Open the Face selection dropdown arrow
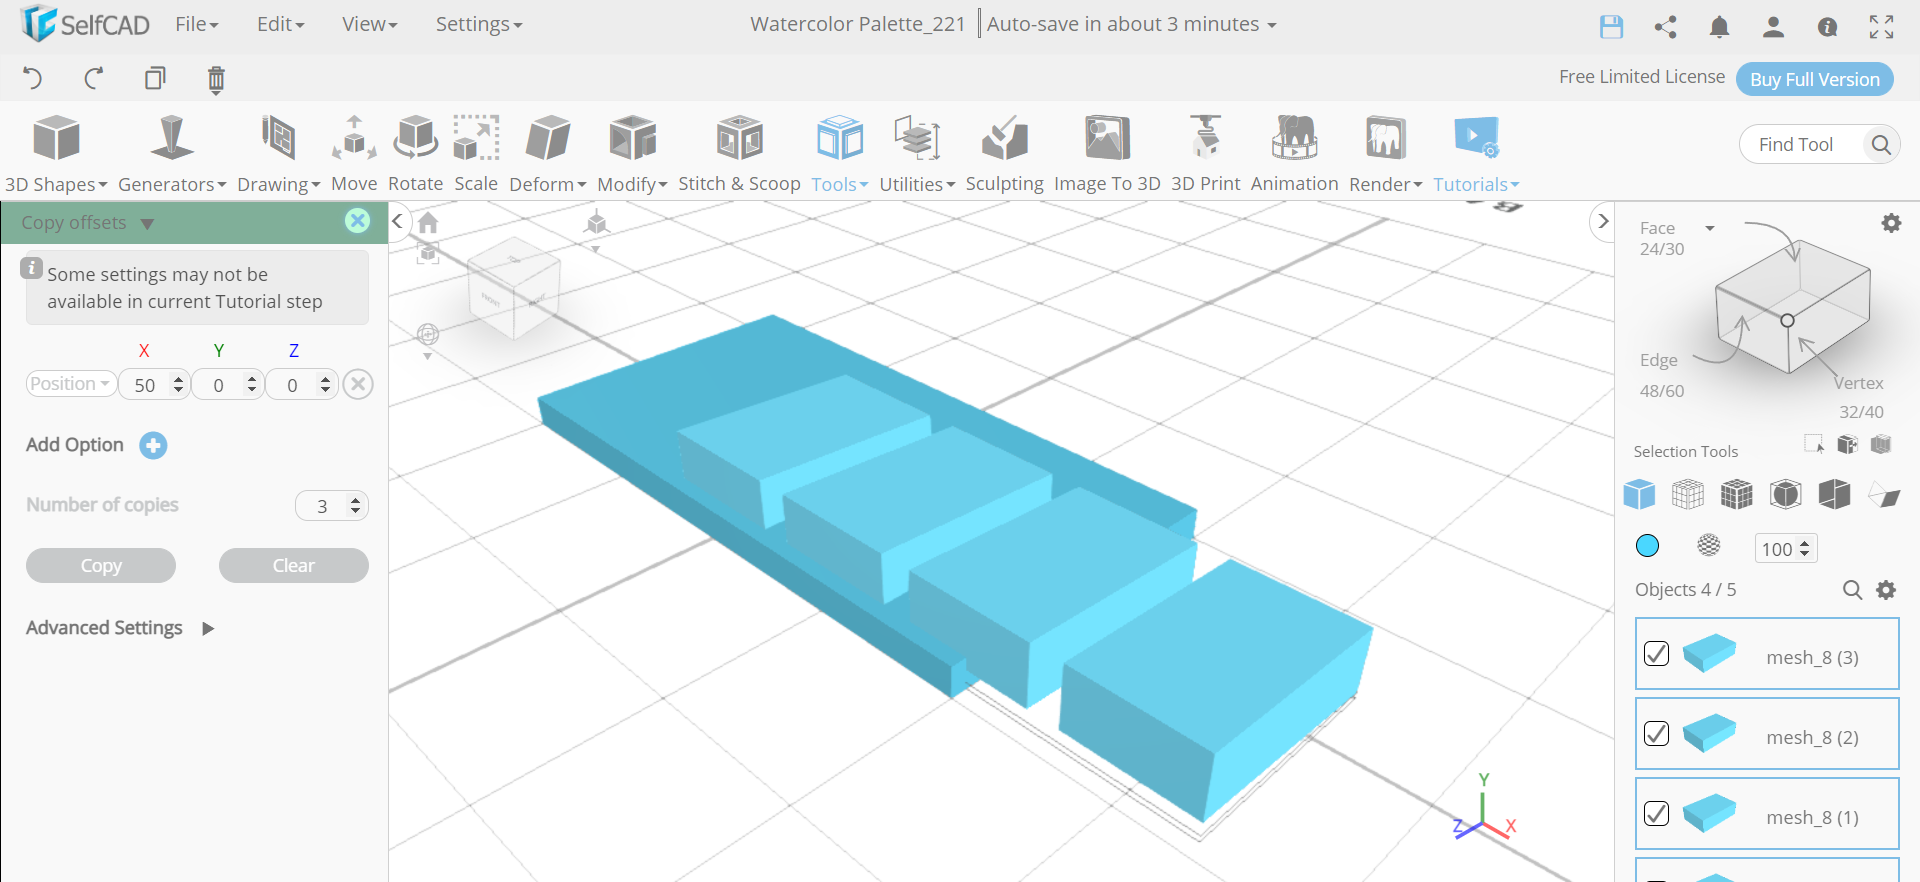1920x882 pixels. [x=1710, y=228]
